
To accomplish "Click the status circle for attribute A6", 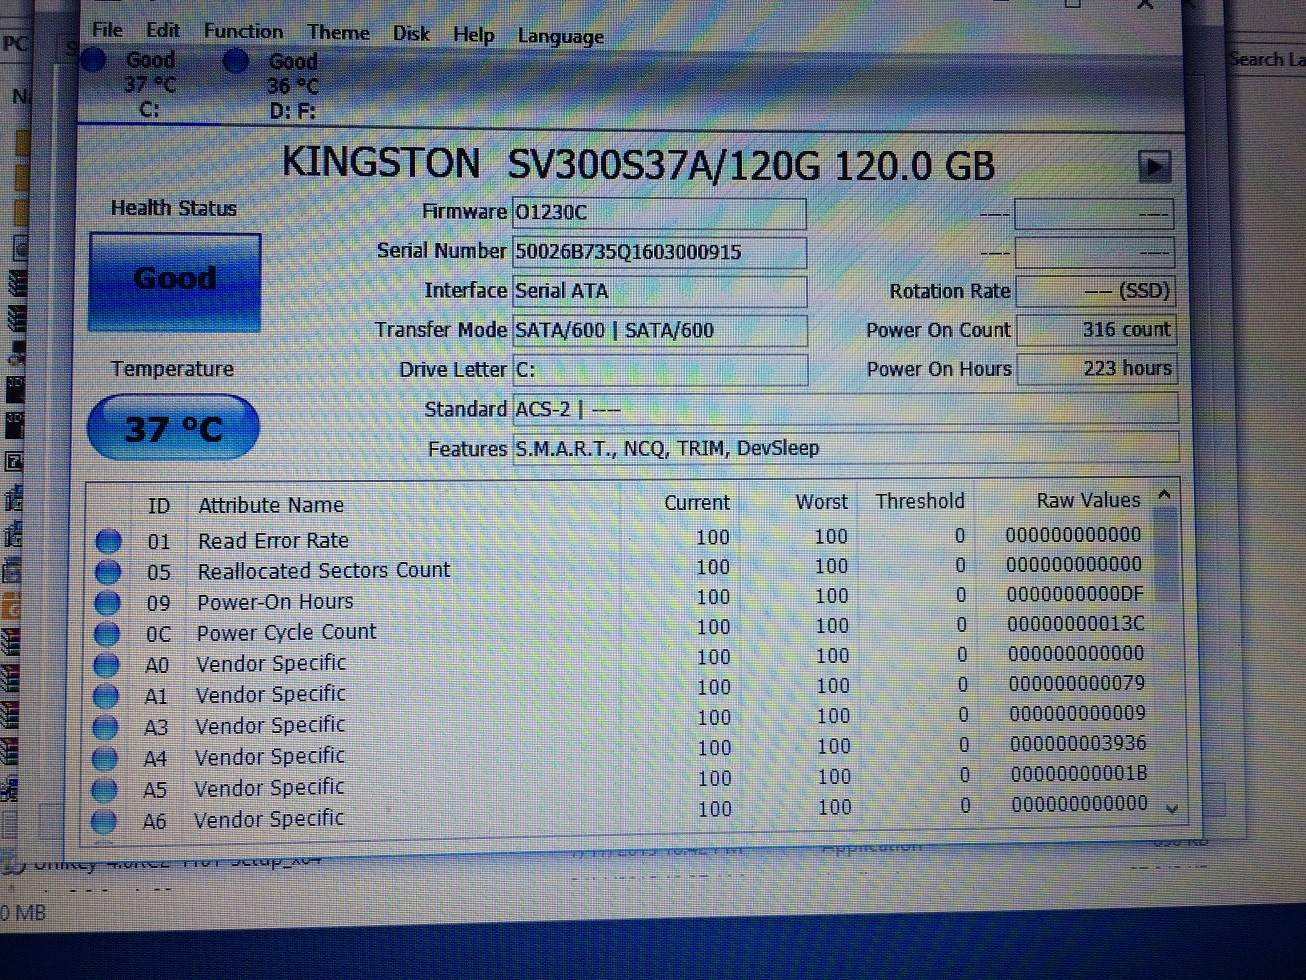I will coord(103,822).
